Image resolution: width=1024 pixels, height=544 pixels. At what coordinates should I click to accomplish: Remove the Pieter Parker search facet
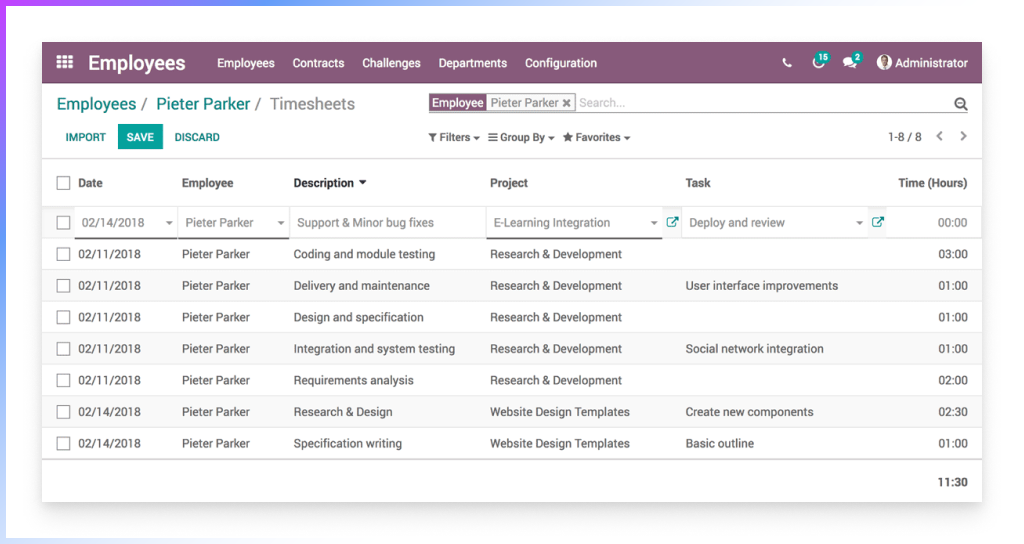(566, 103)
